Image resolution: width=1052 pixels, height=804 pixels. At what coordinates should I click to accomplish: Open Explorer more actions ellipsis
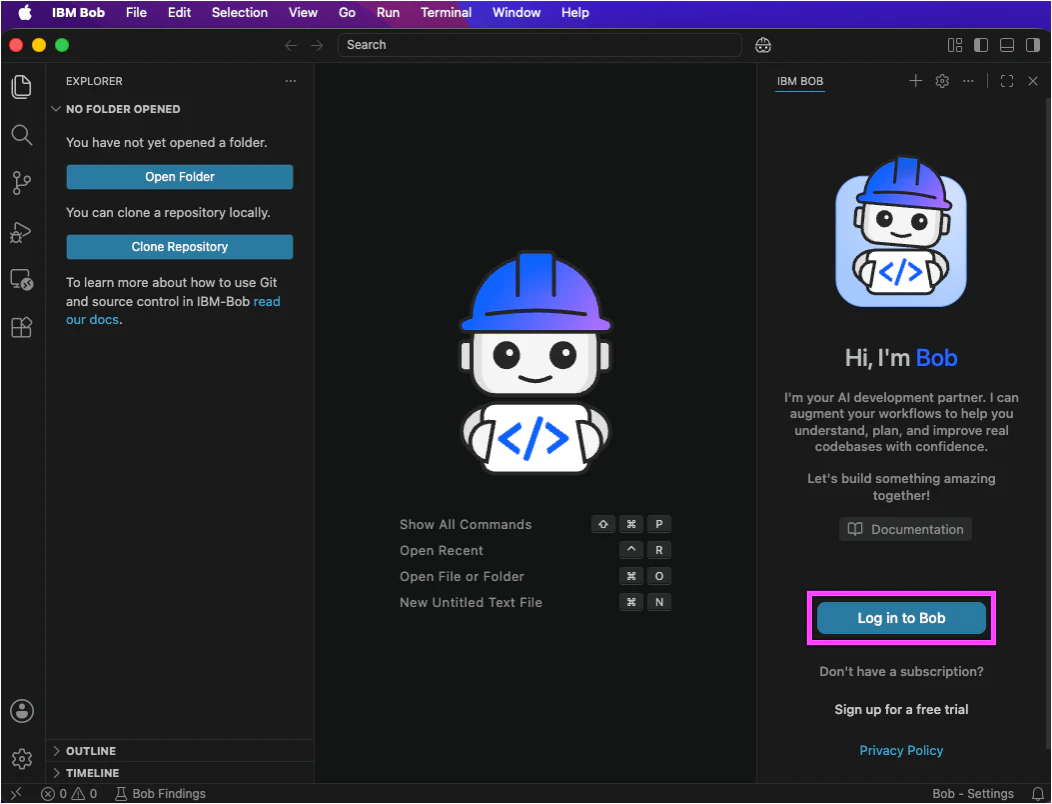291,81
